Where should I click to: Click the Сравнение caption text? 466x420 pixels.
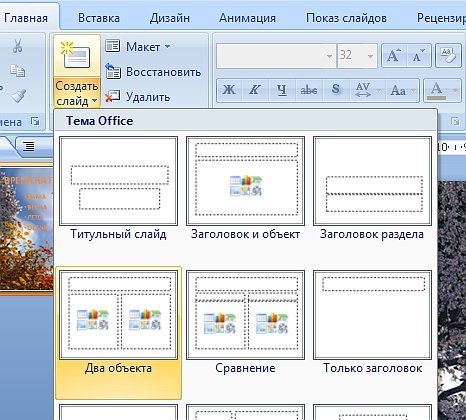(x=245, y=368)
